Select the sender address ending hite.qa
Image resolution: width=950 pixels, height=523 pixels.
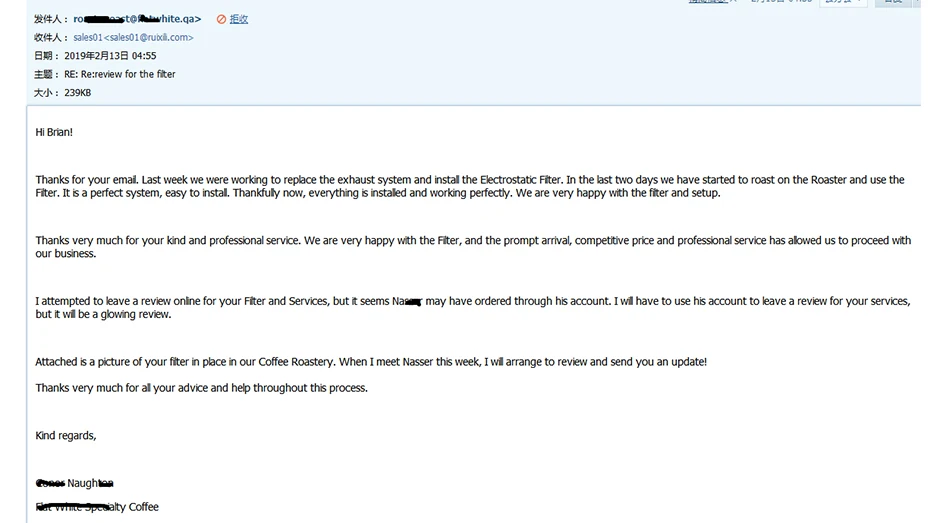(138, 19)
